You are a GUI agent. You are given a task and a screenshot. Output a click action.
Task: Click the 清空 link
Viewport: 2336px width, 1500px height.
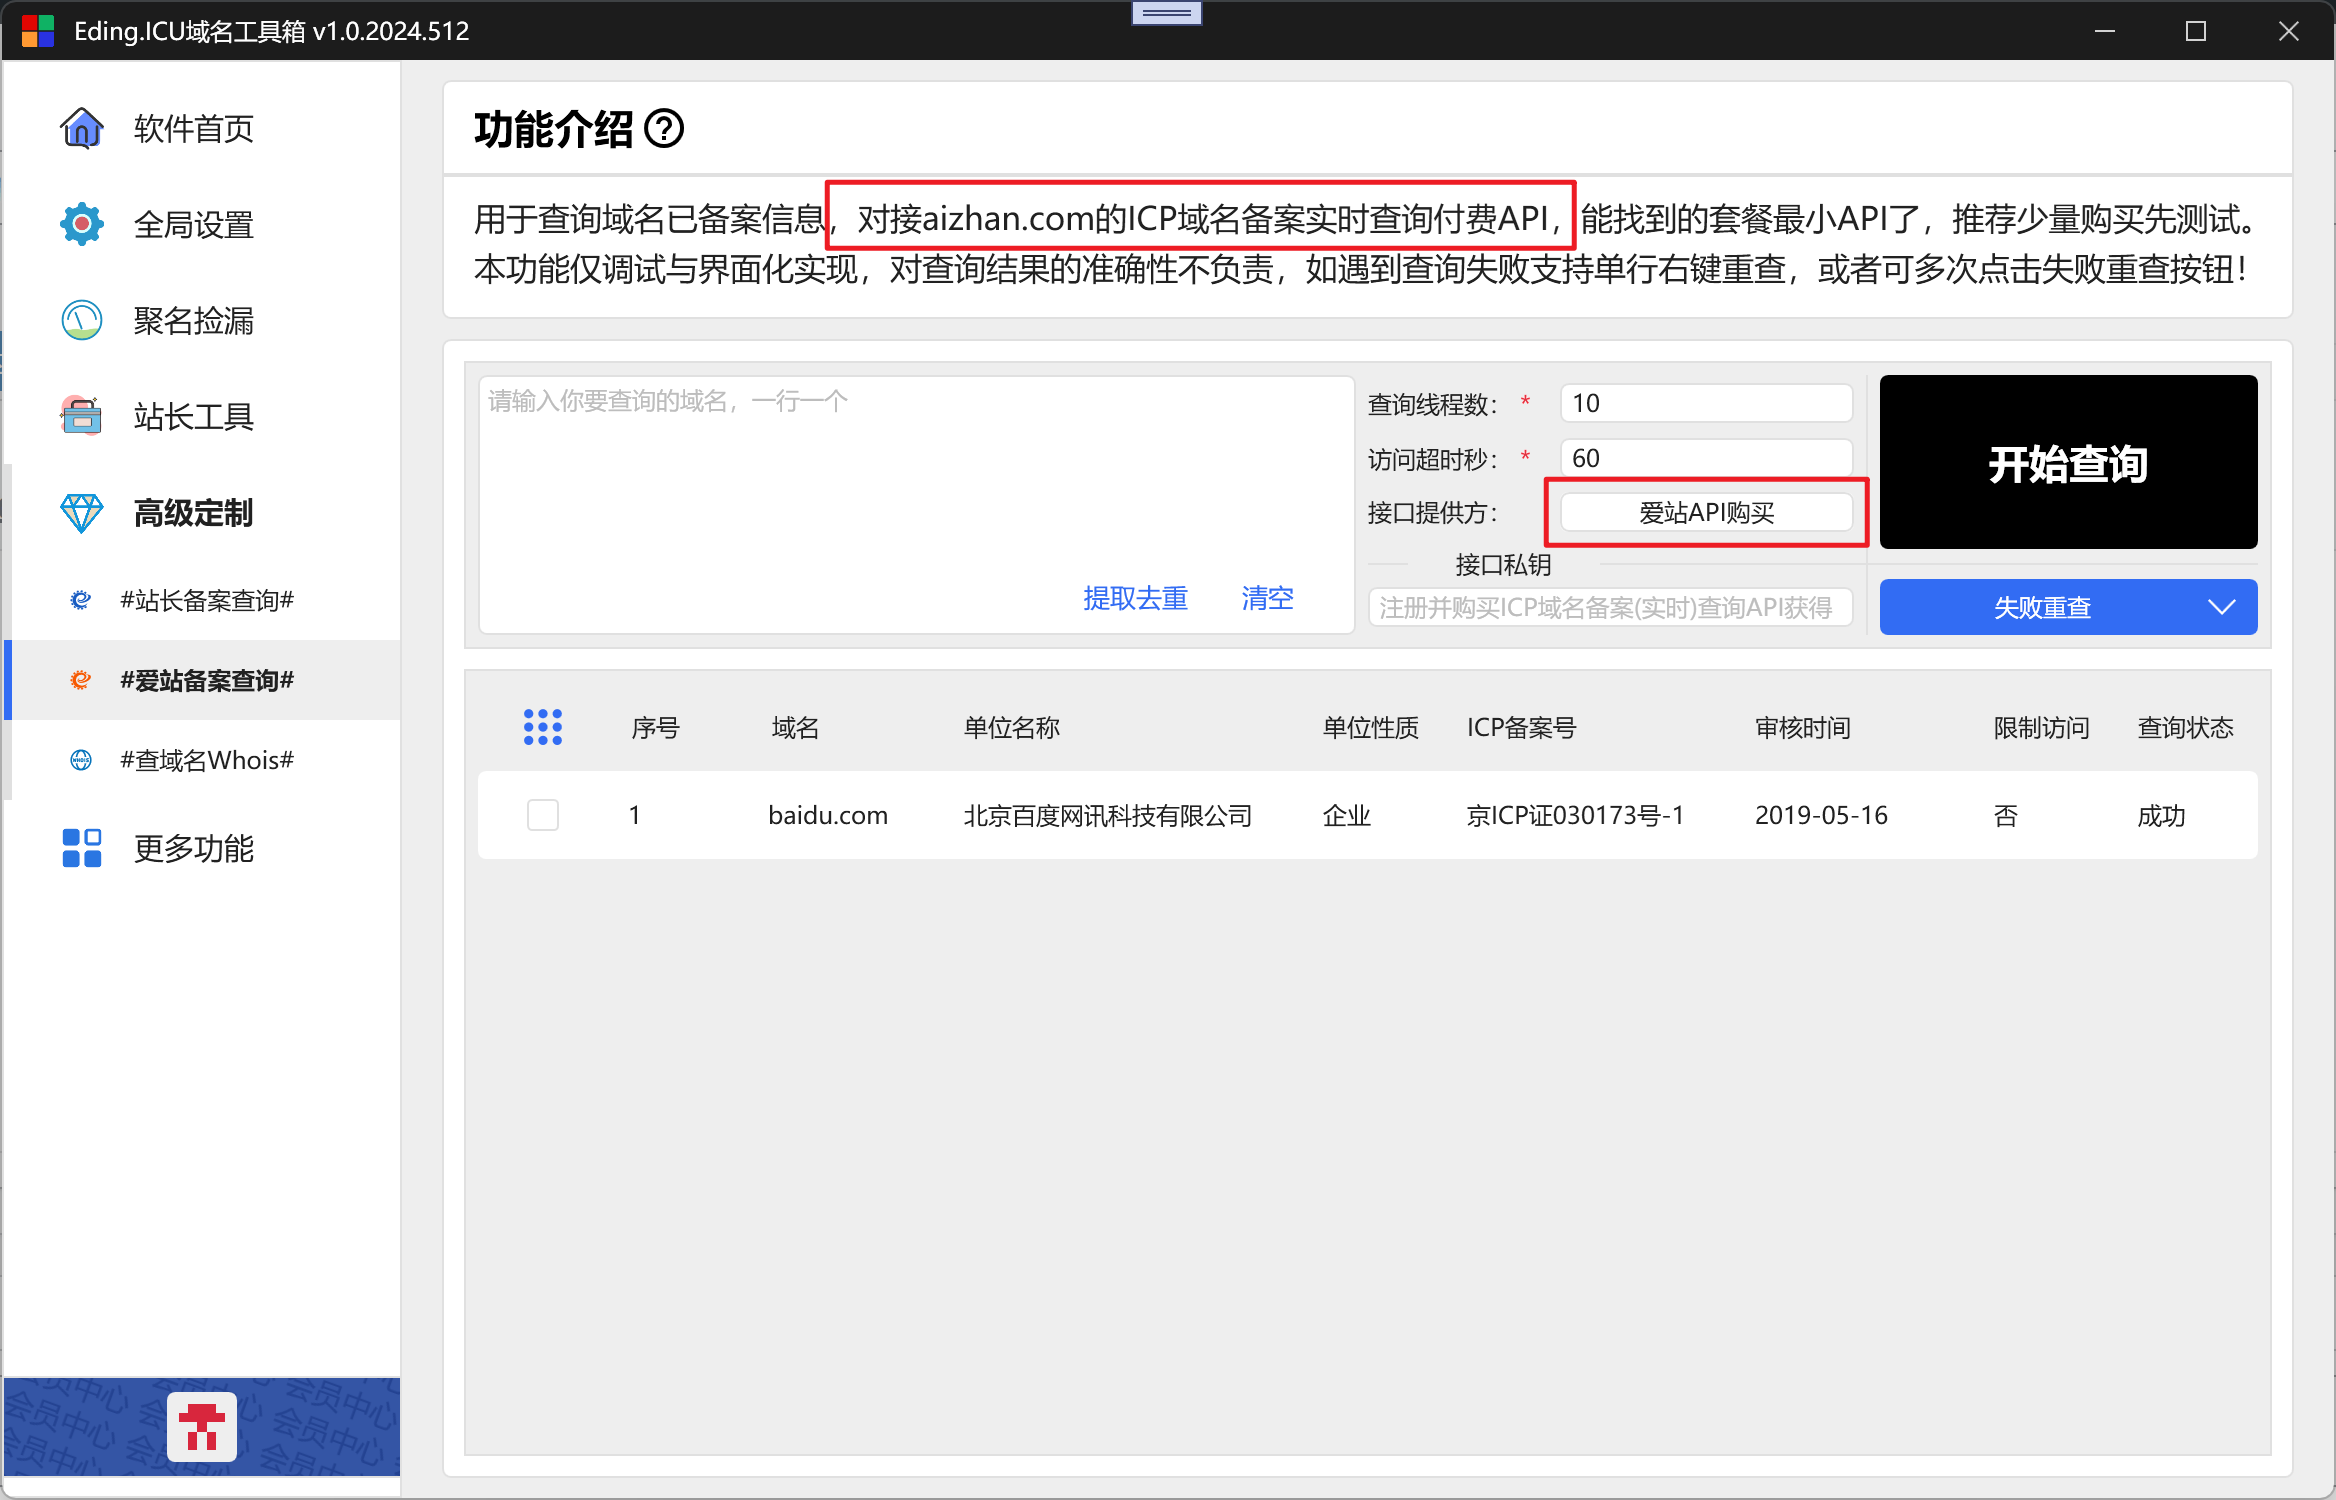1267,598
